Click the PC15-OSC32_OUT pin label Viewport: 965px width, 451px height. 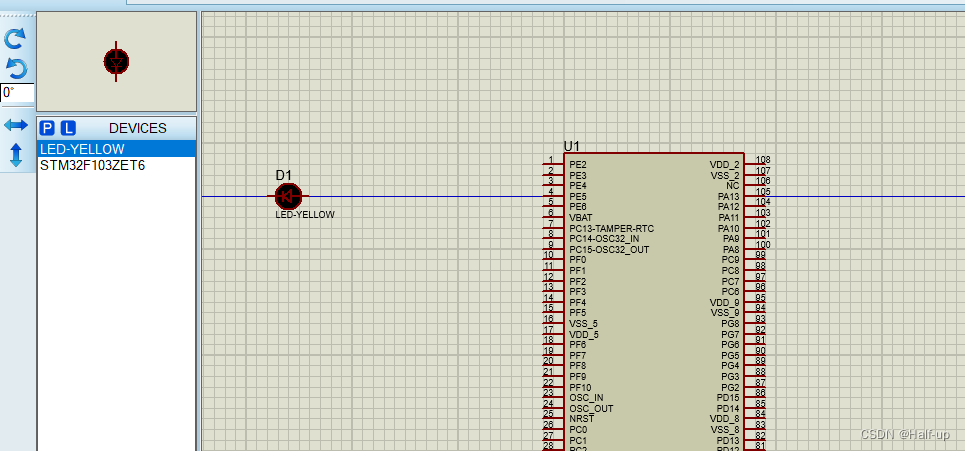tap(609, 250)
